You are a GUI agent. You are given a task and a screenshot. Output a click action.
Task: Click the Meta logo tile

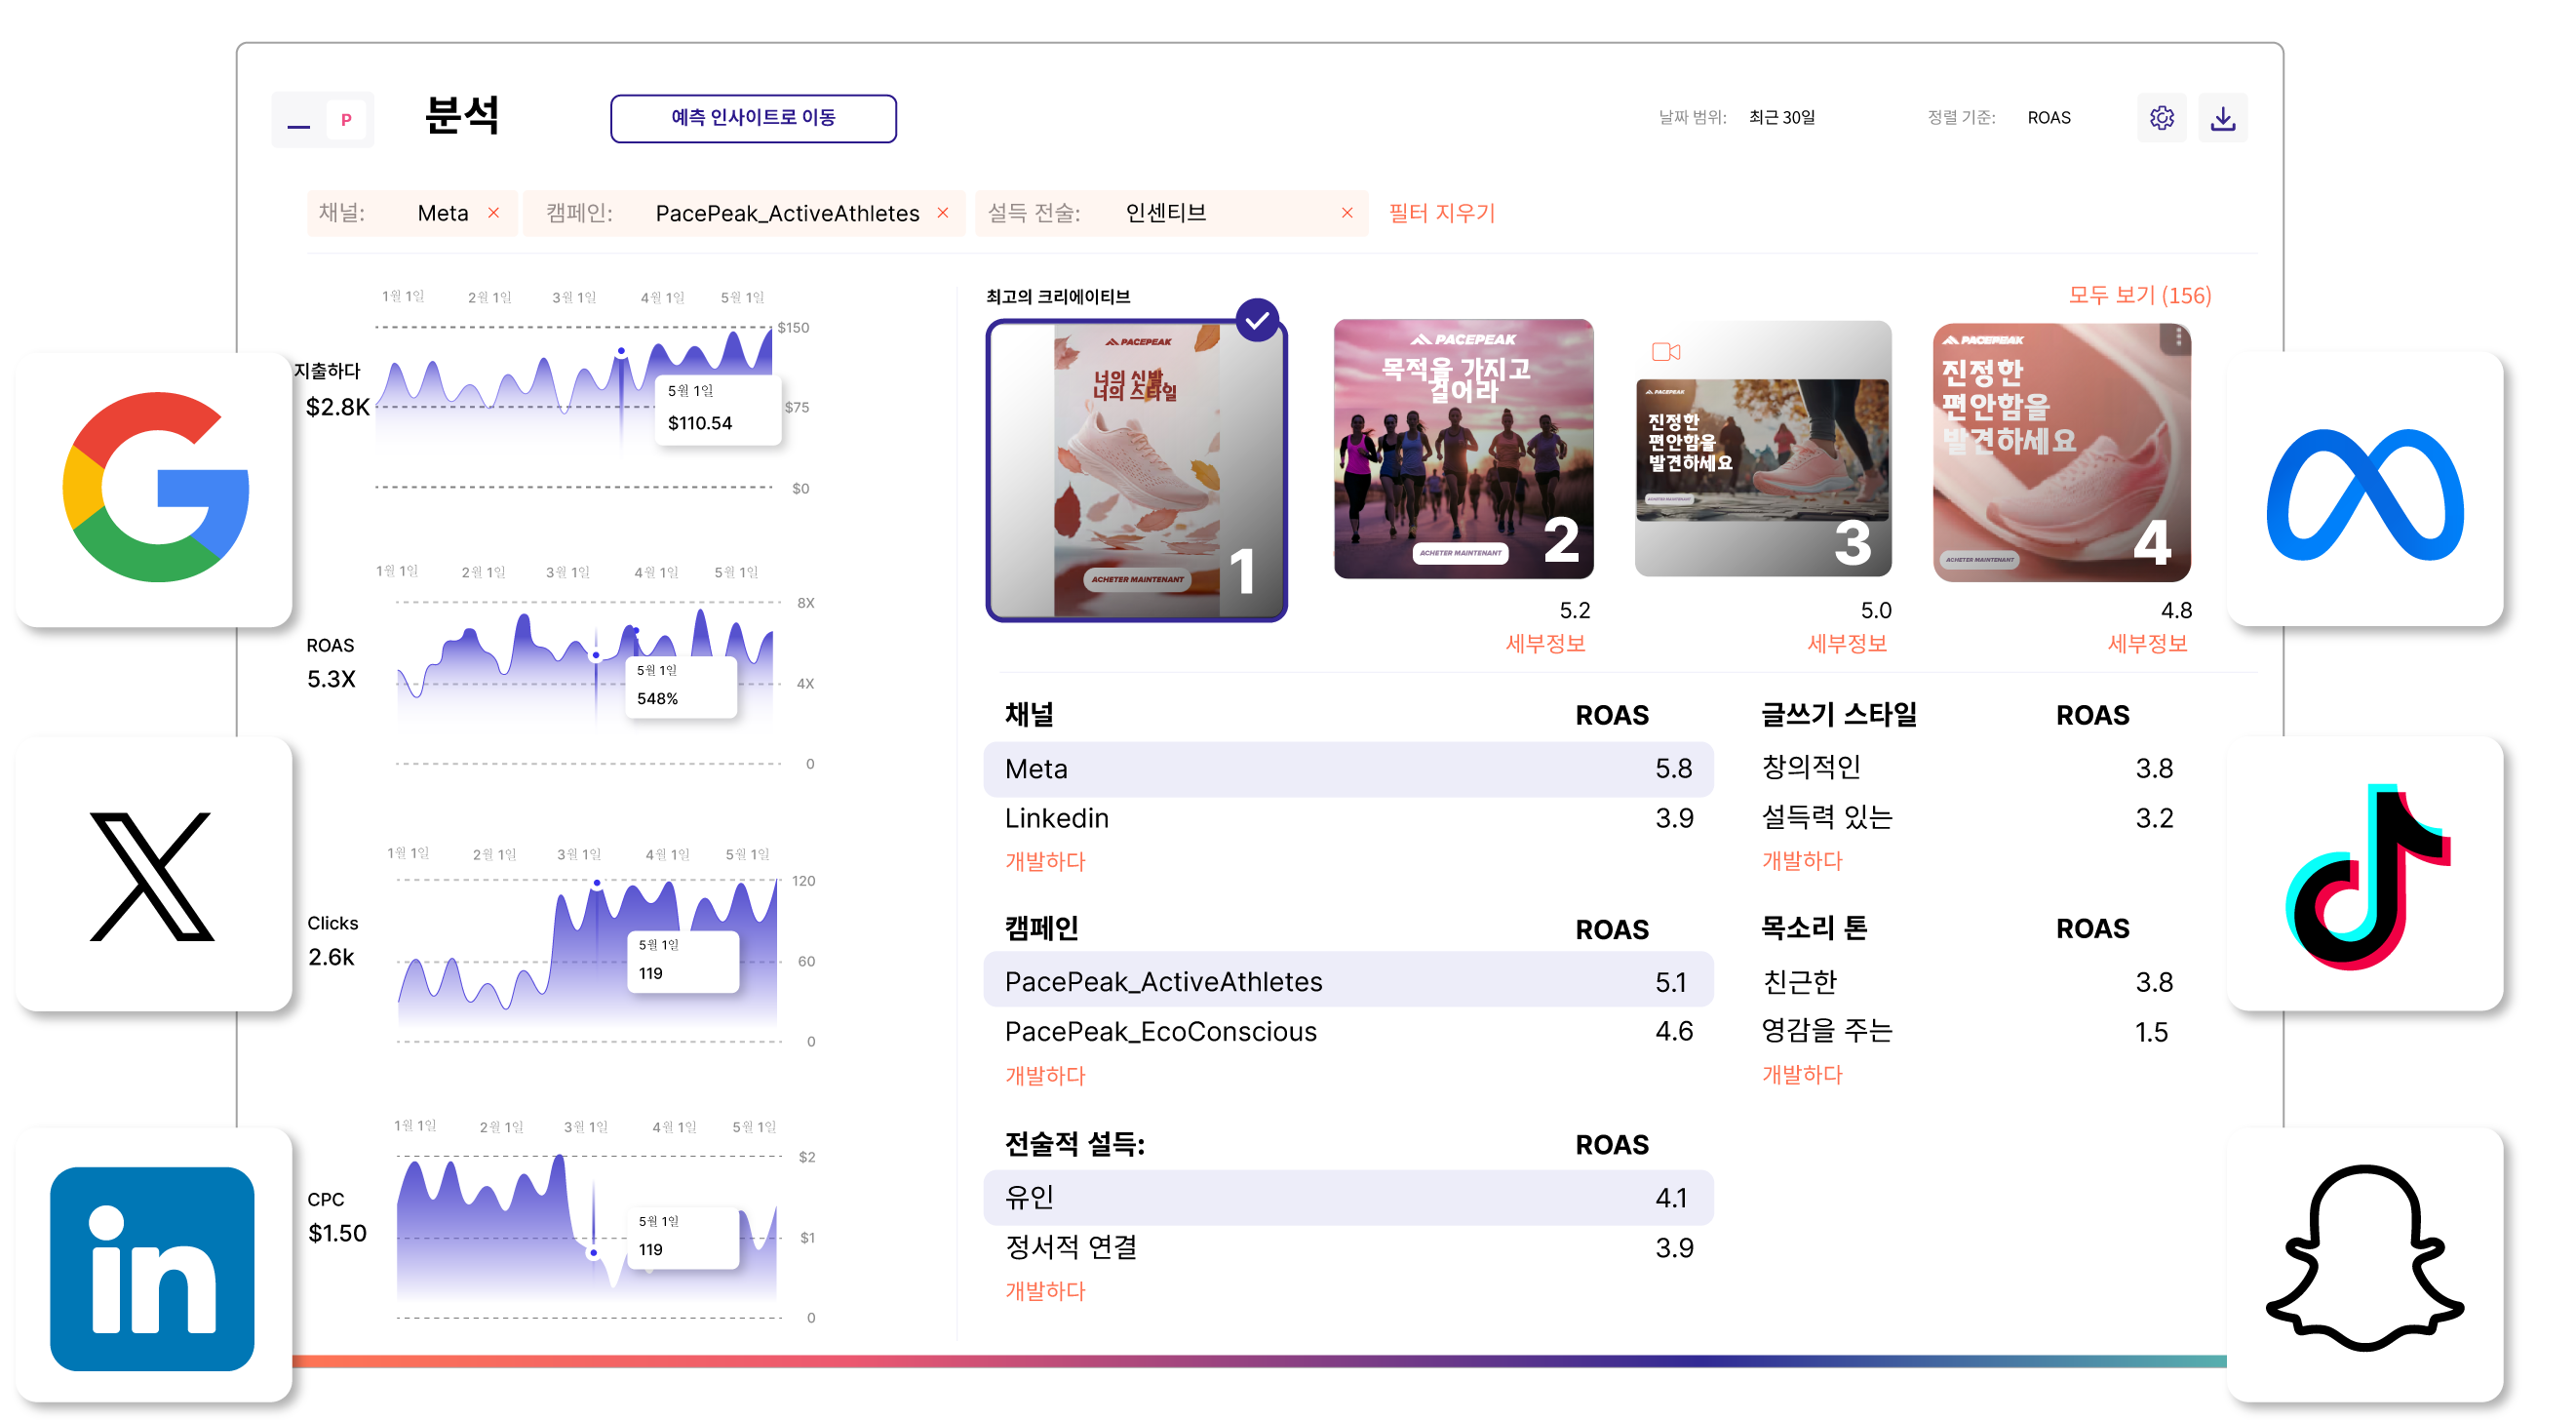[x=2364, y=489]
